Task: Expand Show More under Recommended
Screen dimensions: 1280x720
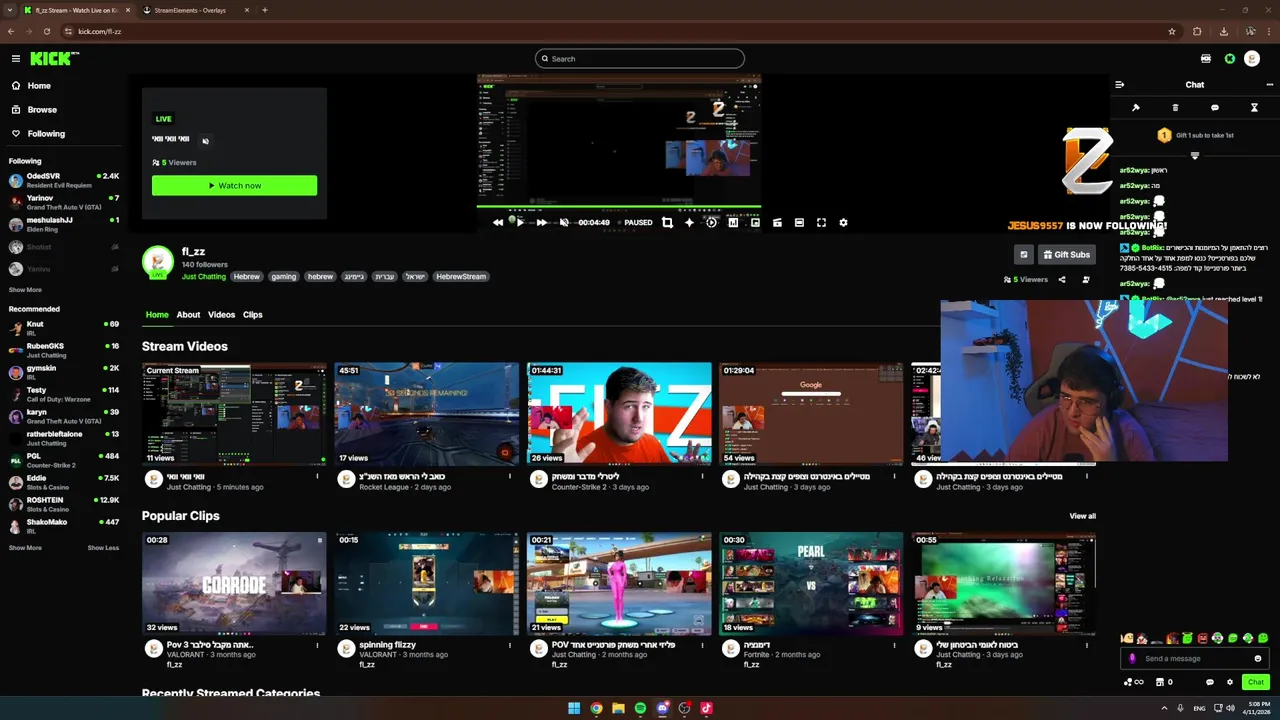Action: pos(25,548)
